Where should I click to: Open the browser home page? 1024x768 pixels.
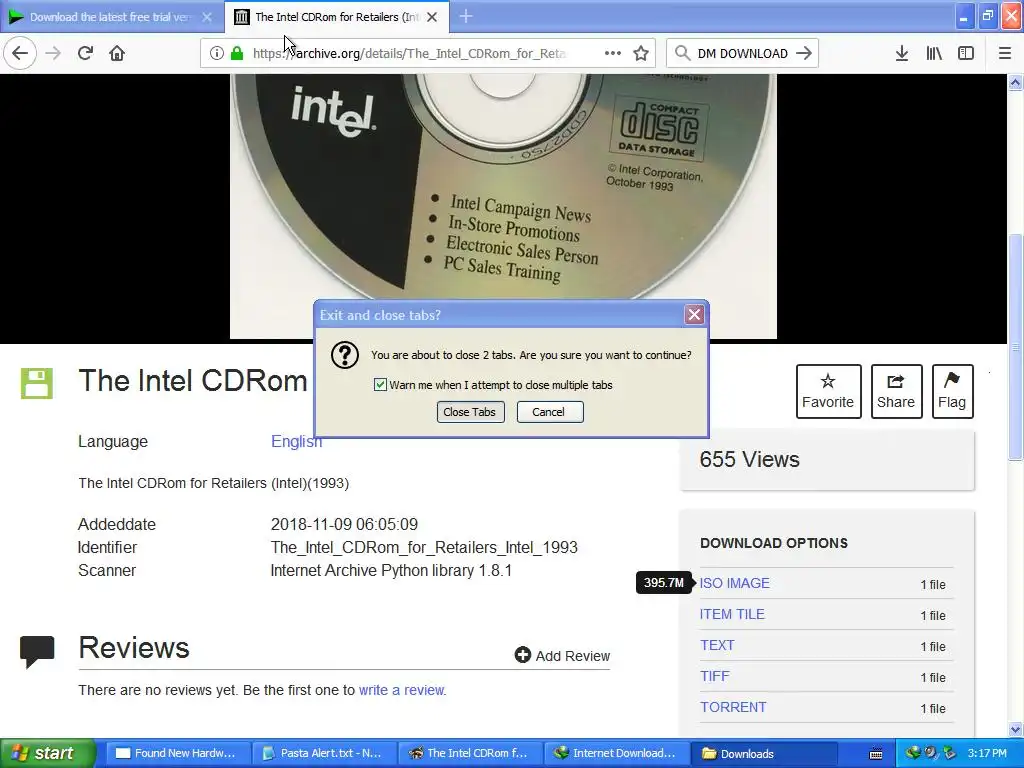117,53
